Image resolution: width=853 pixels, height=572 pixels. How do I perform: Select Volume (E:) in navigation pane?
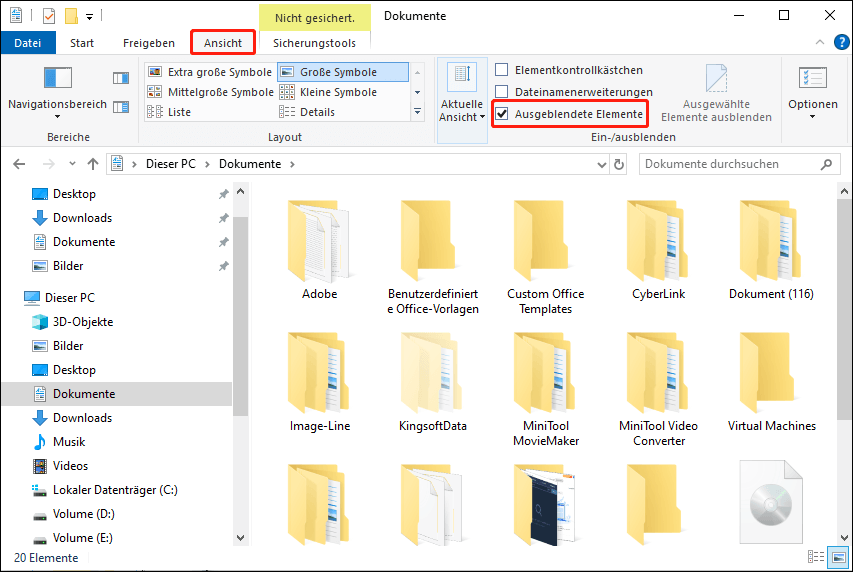pos(73,538)
